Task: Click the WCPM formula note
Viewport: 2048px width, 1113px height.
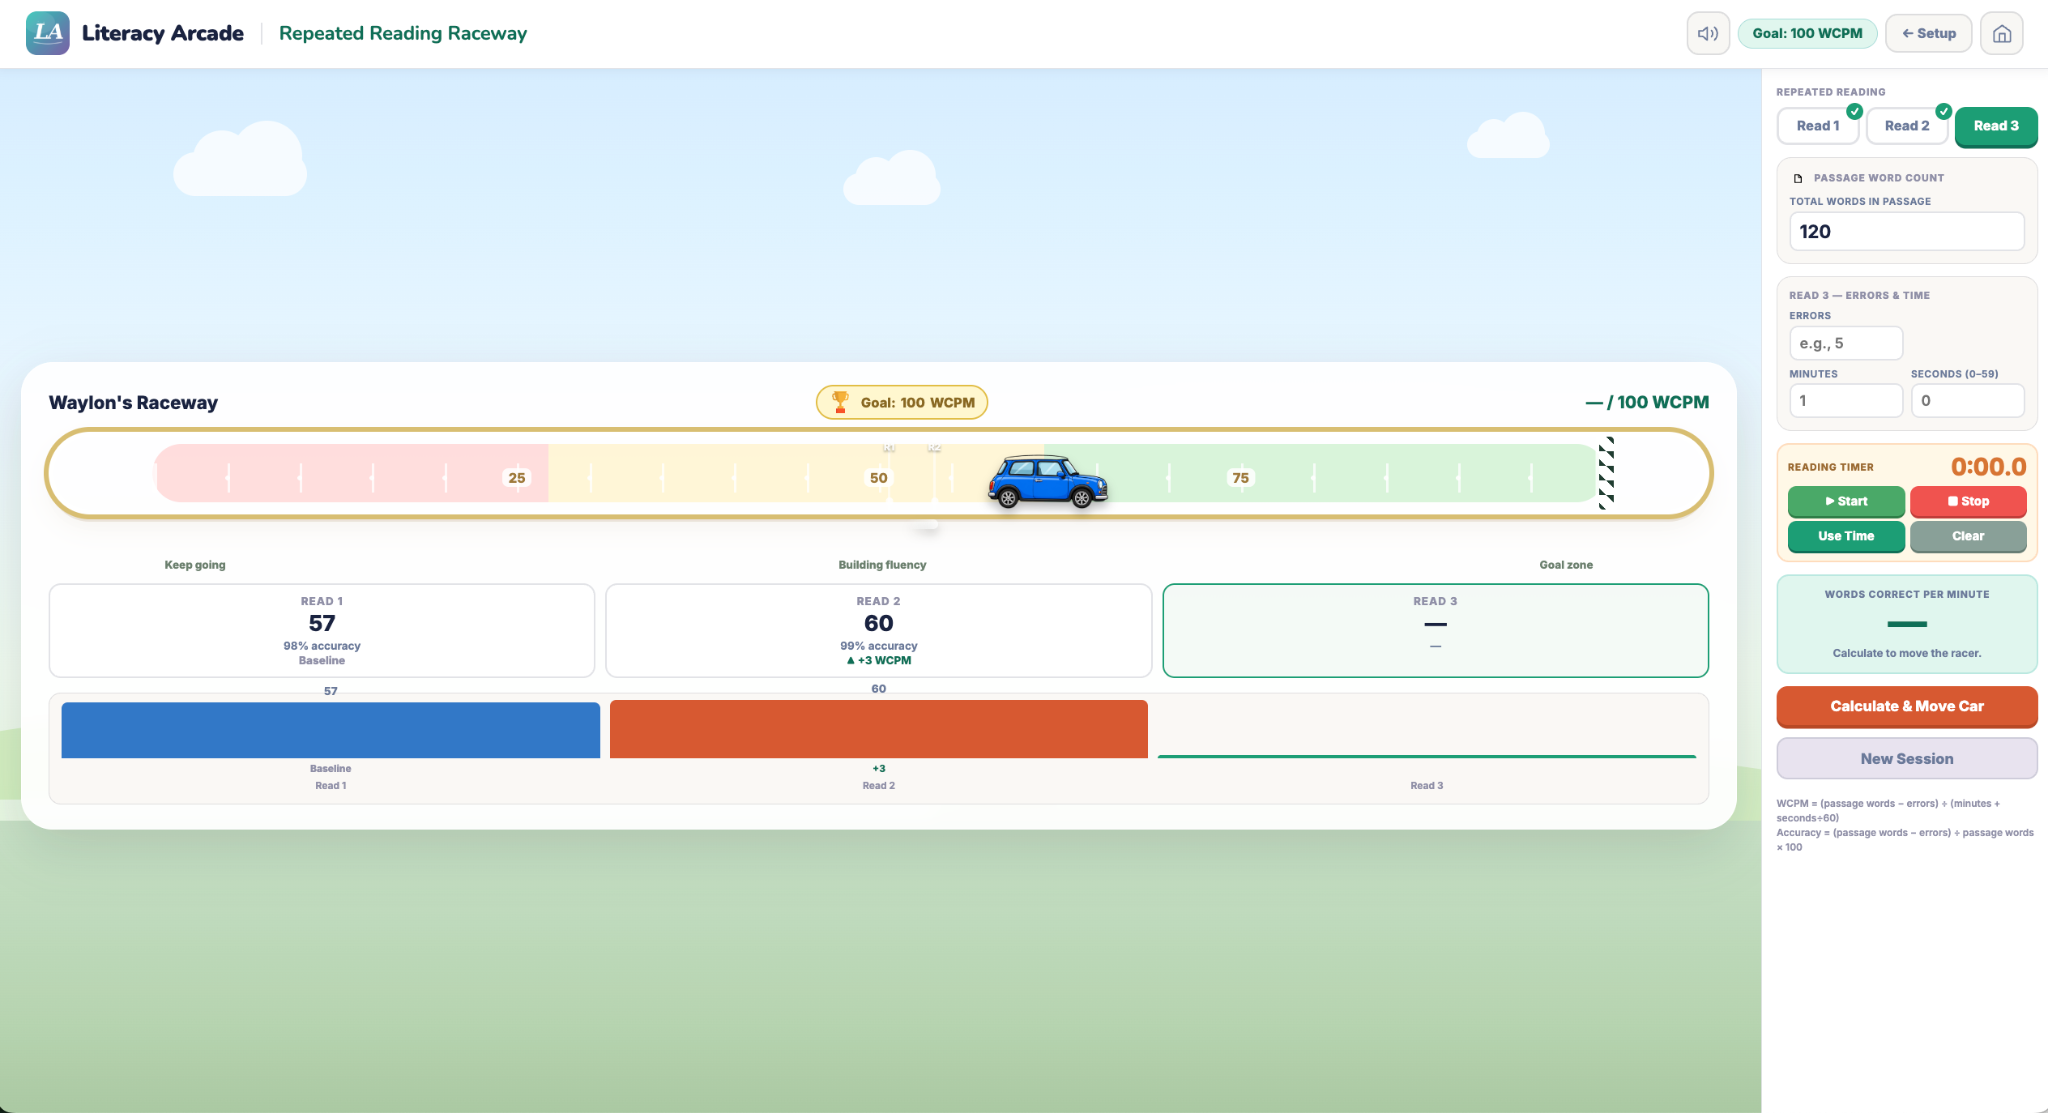Action: tap(1888, 810)
